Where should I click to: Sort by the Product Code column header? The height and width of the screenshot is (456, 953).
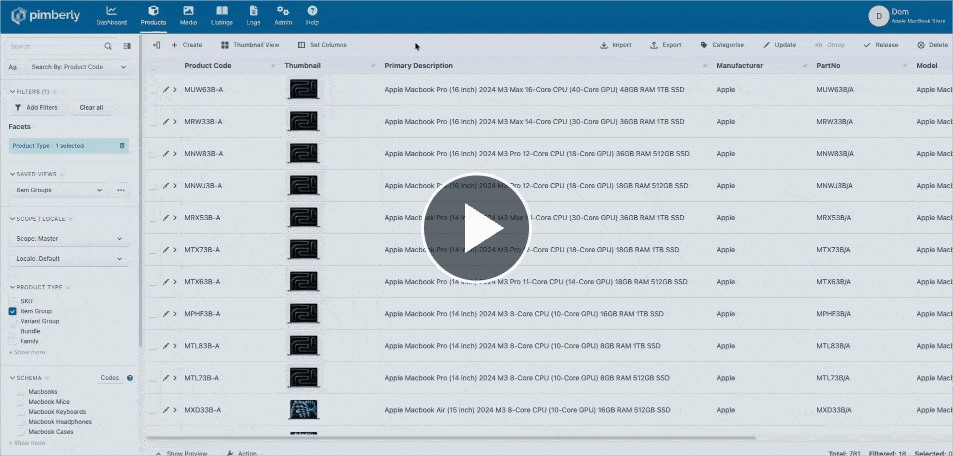click(208, 66)
